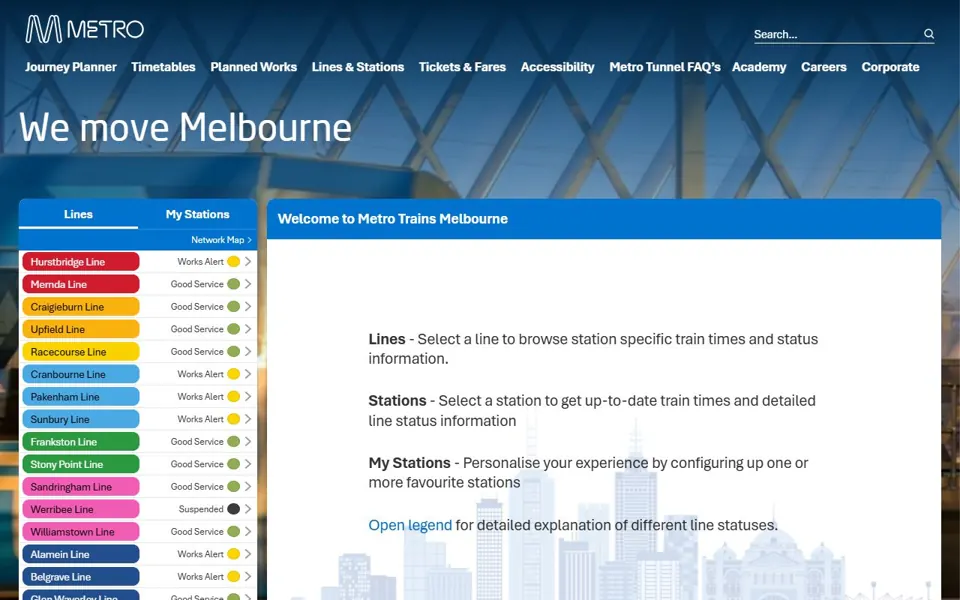Expand the Craigieburn Line row chevron
Screen dimensions: 960x600
pyautogui.click(x=248, y=306)
